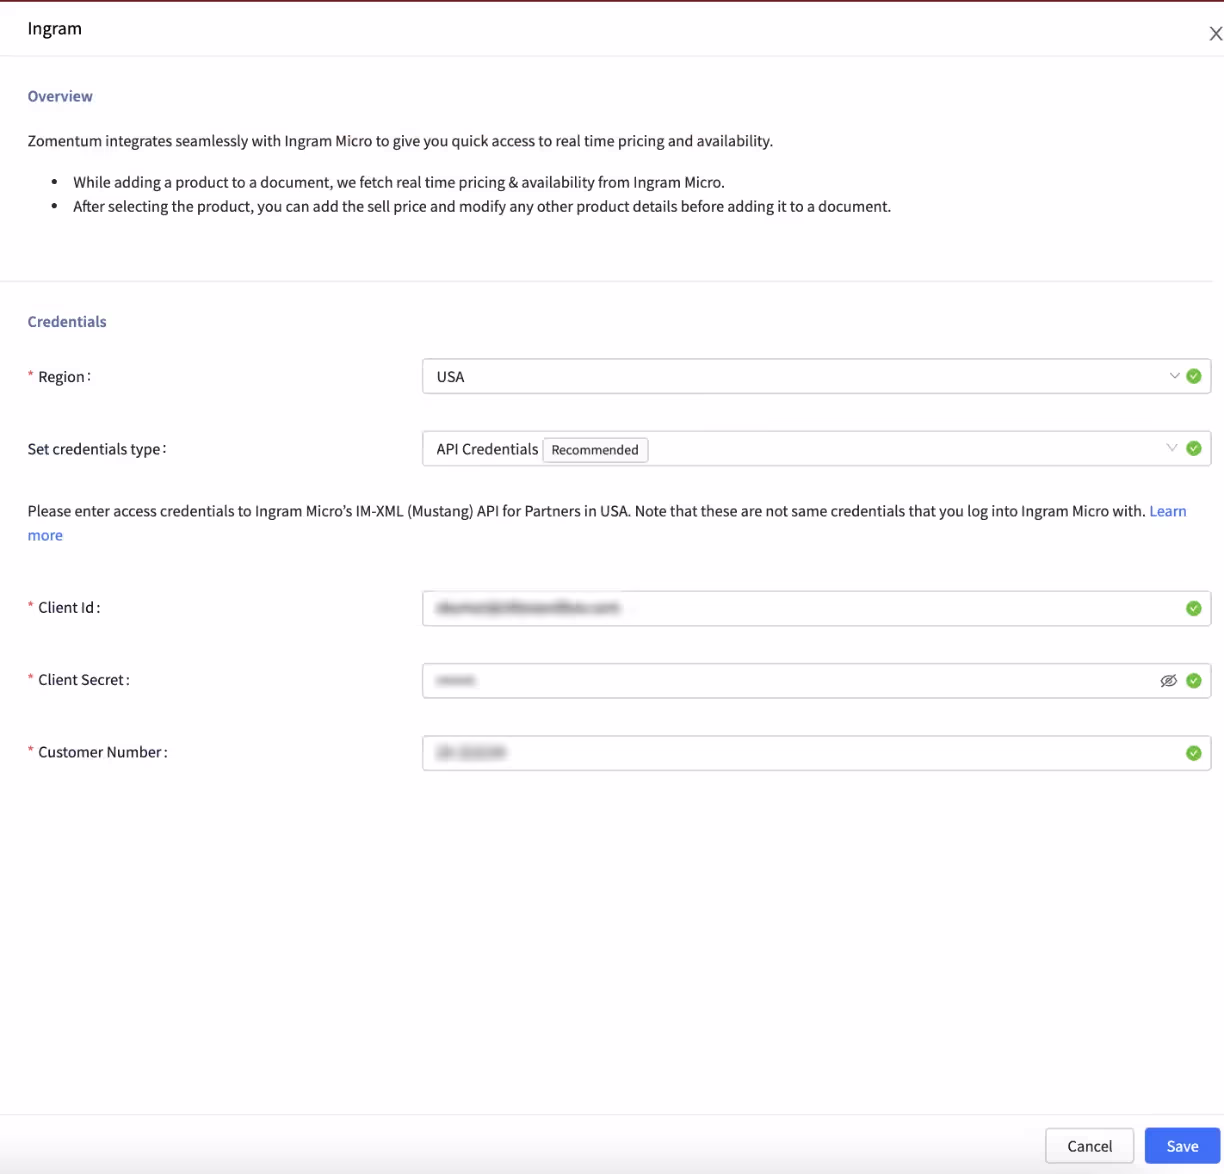This screenshot has width=1224, height=1174.
Task: Click the Cancel button
Action: coord(1089,1146)
